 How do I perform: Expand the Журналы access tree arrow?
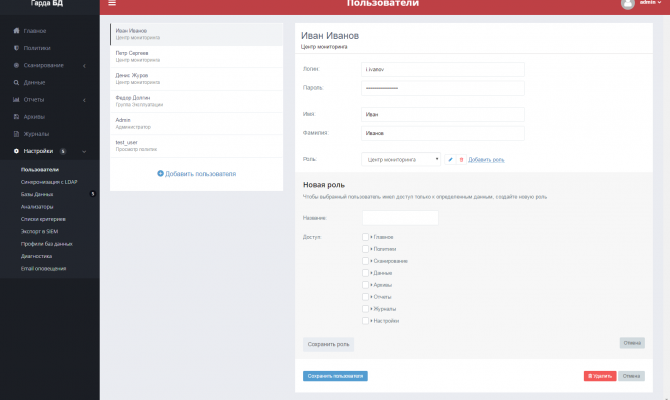click(x=372, y=309)
